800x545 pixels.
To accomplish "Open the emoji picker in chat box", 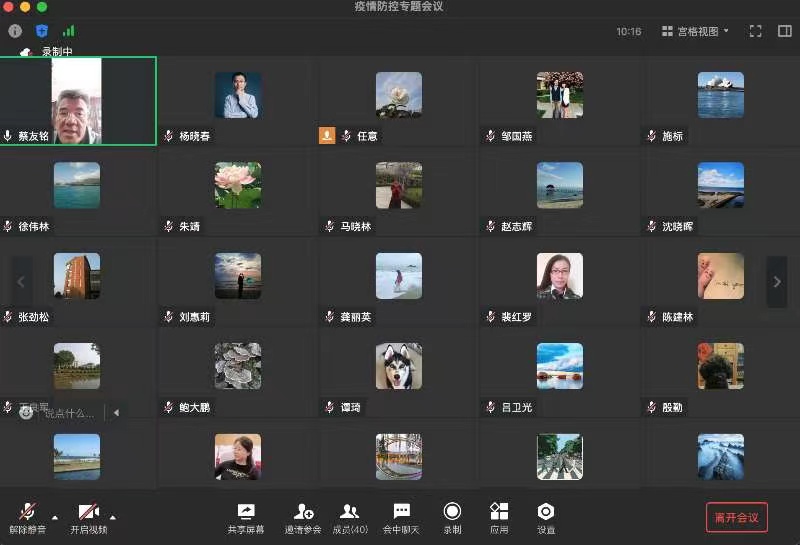I will click(26, 413).
